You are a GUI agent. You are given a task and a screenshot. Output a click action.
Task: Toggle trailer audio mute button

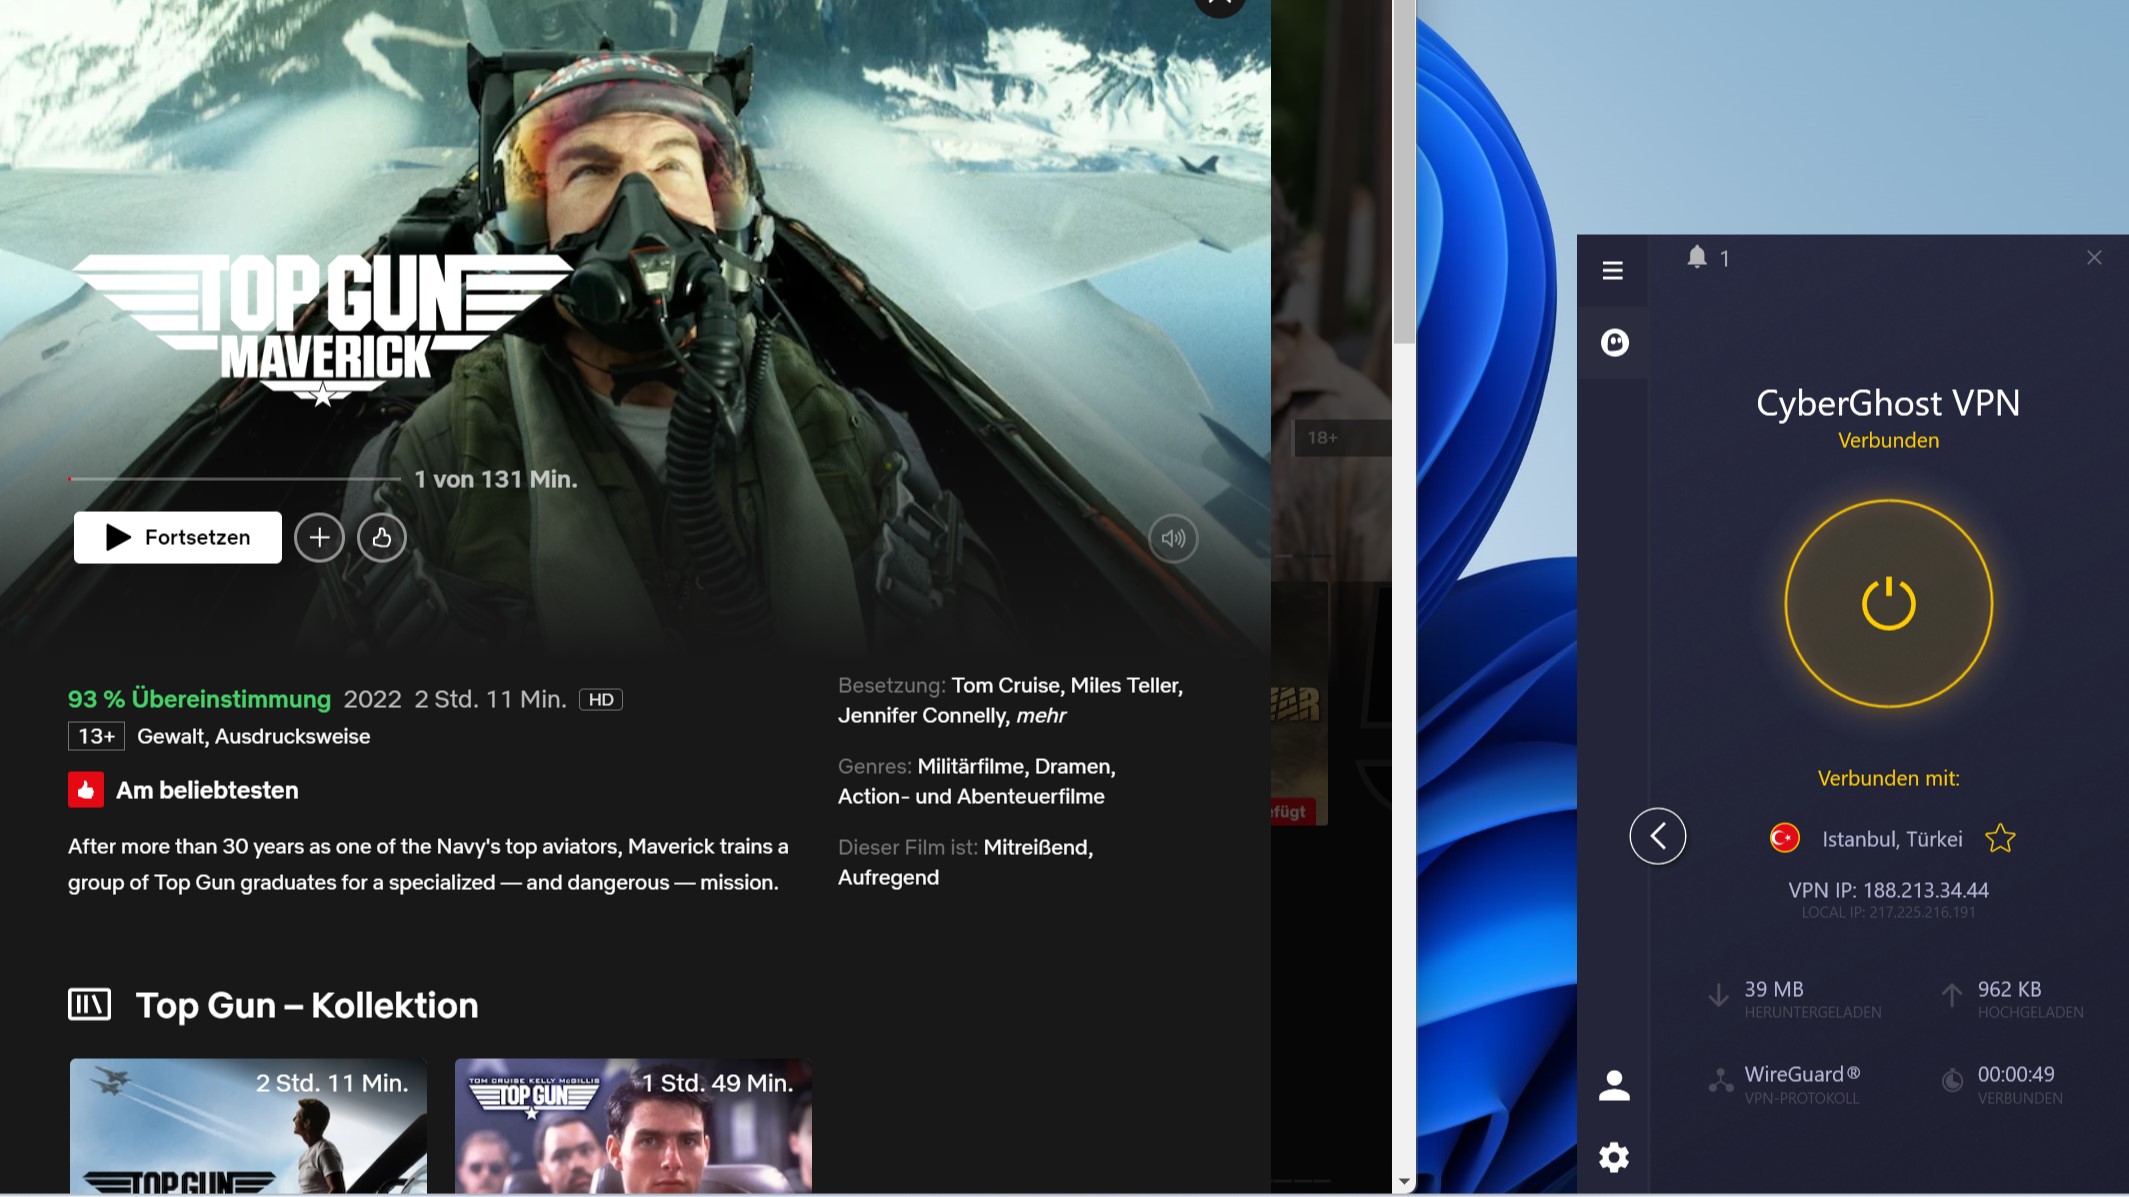tap(1173, 538)
